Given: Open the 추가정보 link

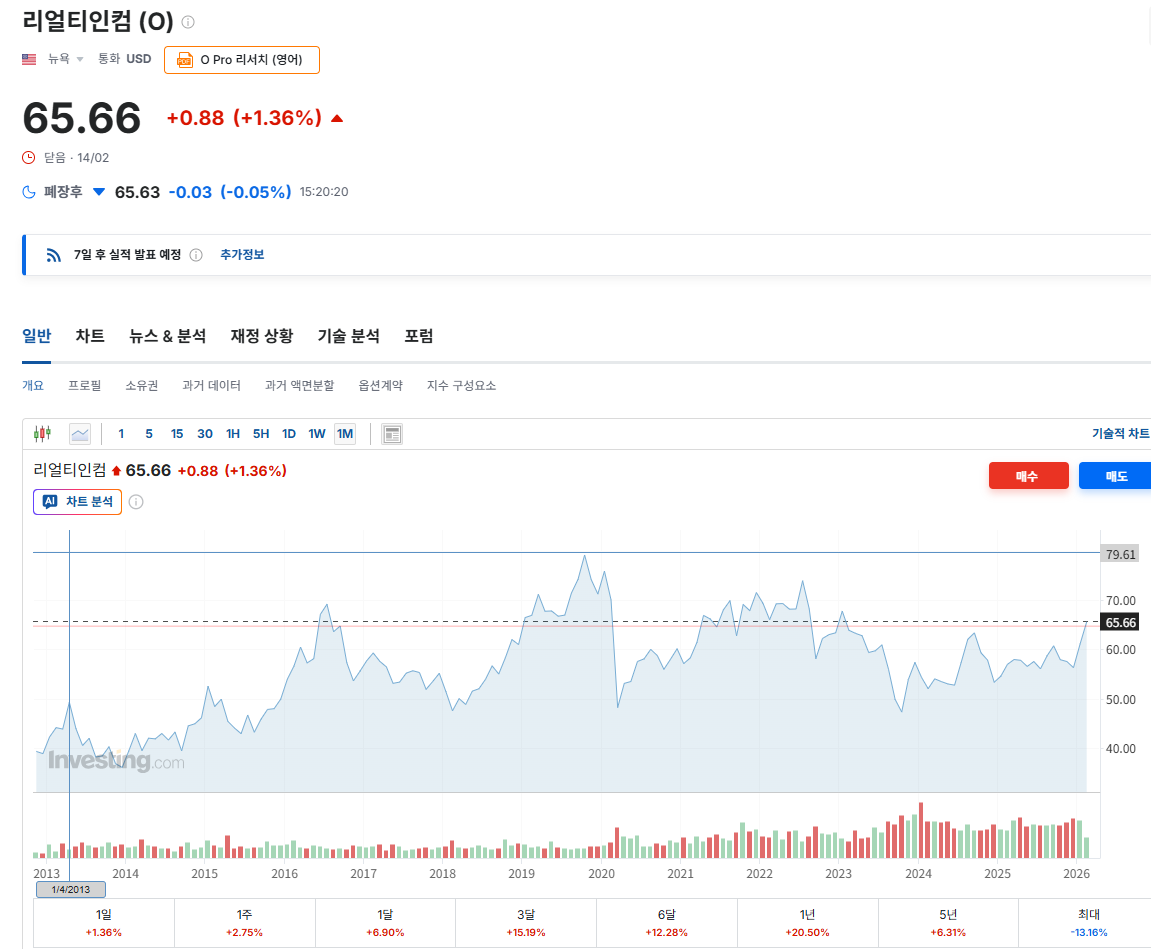Looking at the screenshot, I should [x=242, y=255].
